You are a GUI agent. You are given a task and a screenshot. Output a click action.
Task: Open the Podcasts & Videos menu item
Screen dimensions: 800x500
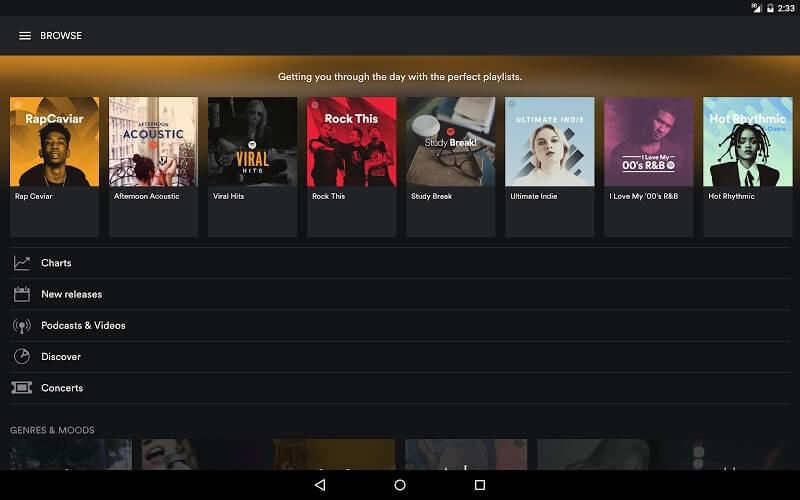click(400, 326)
